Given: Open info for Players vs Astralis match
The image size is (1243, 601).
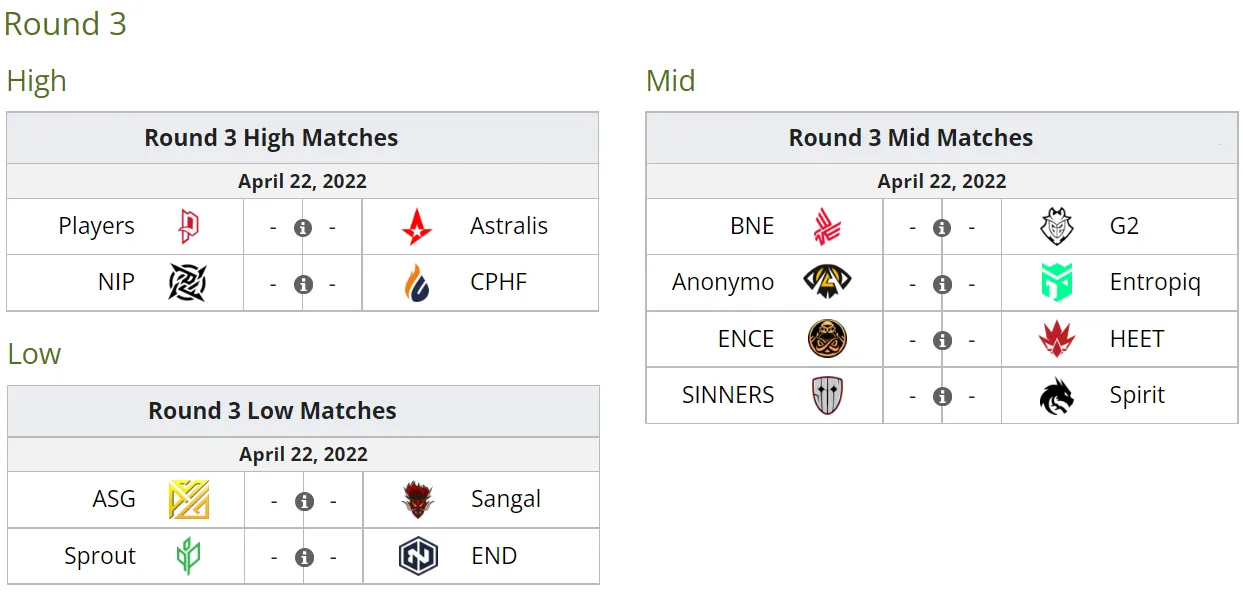Looking at the screenshot, I should pos(303,228).
